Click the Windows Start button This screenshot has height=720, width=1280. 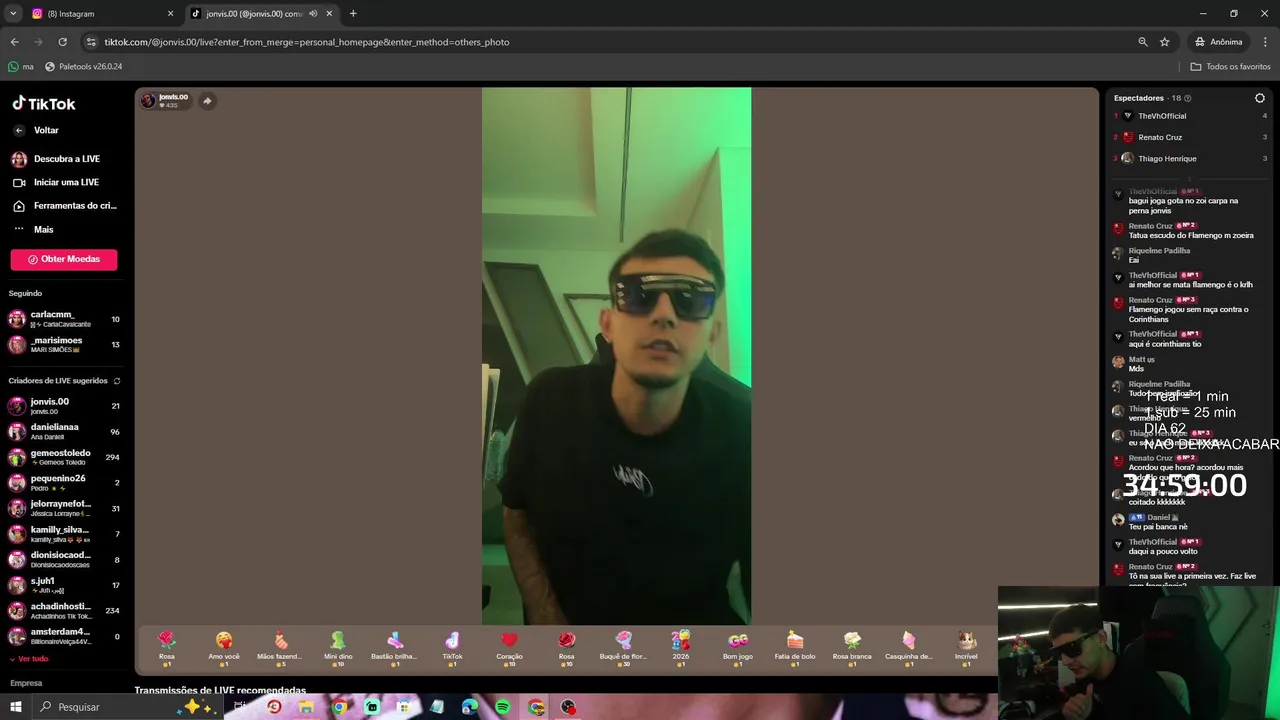[x=15, y=707]
